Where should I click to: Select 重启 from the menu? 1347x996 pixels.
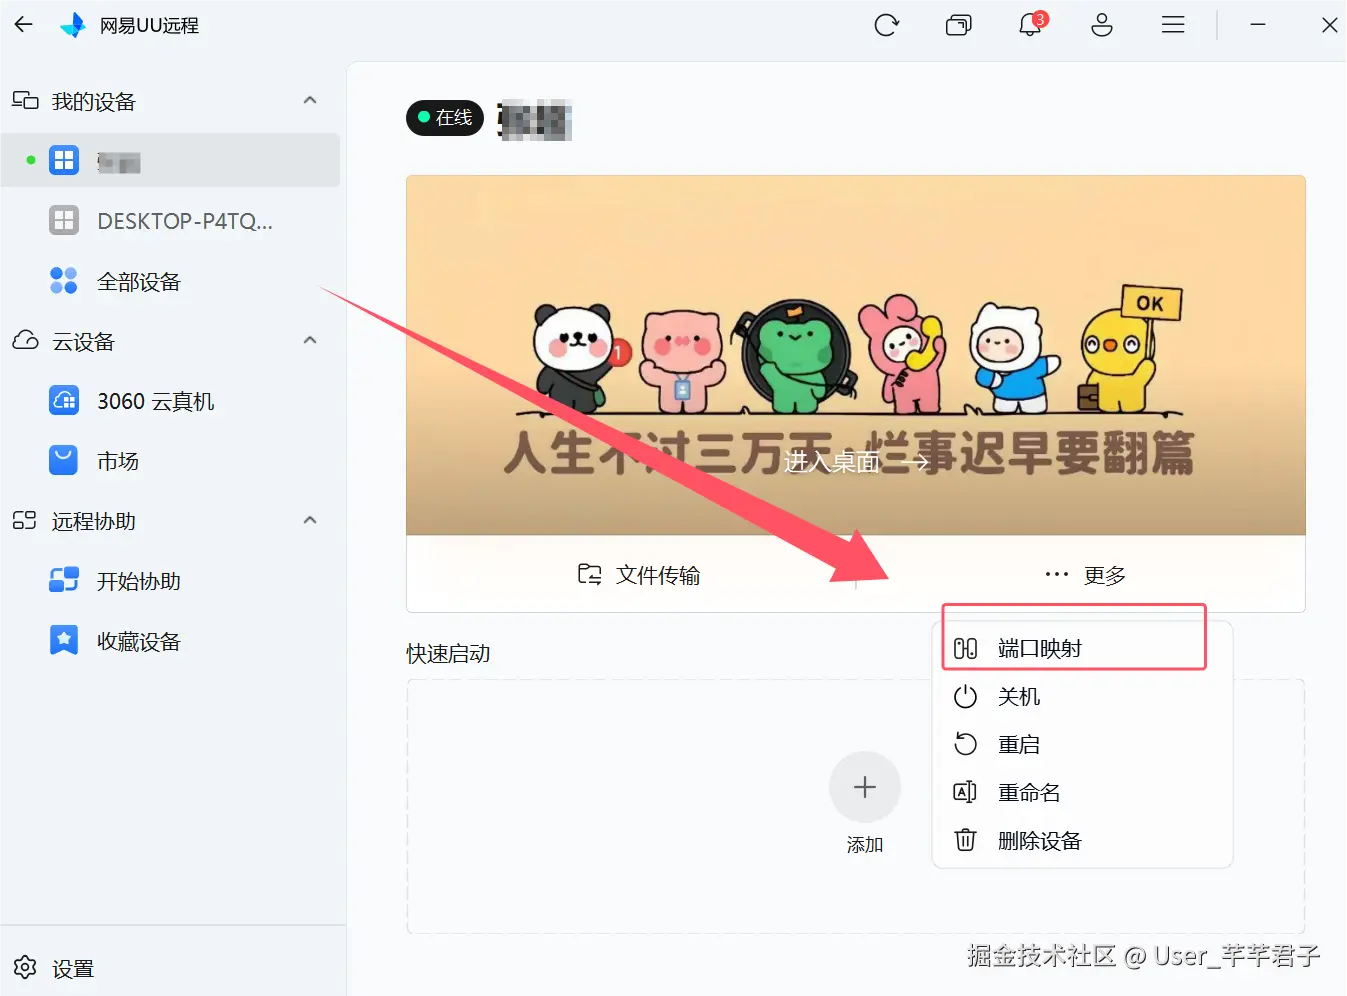tap(1082, 744)
